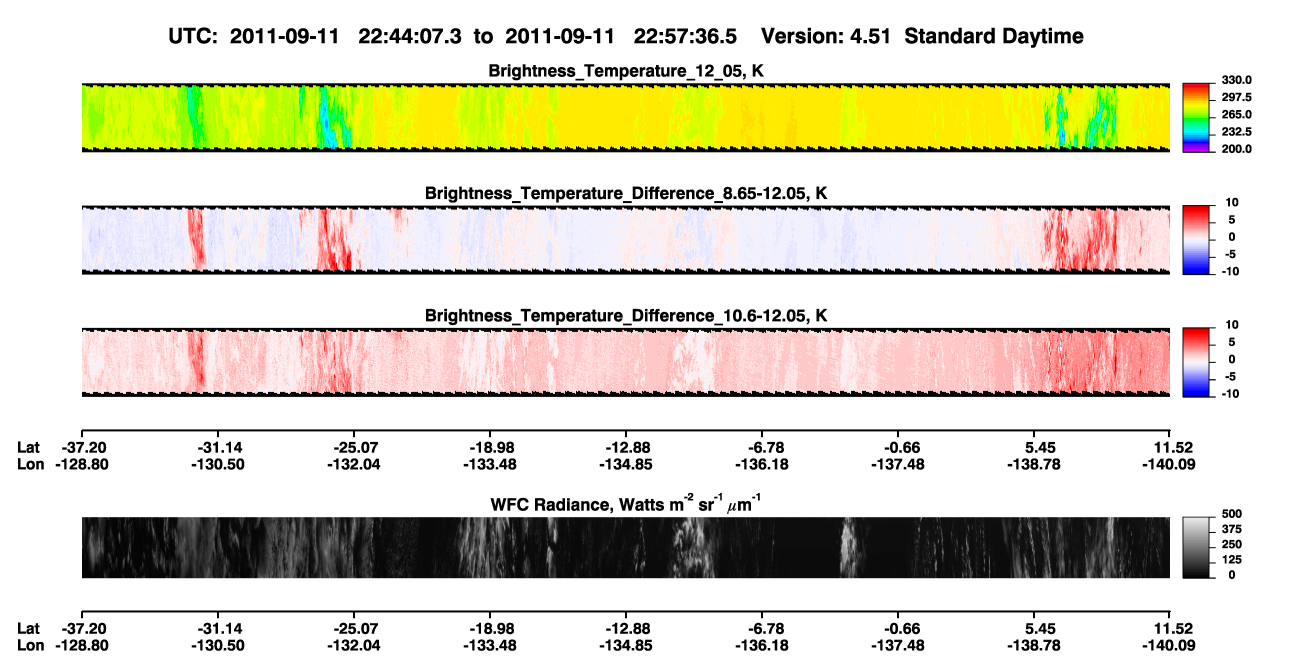Click longitude -136.18 on the upper axis

coord(760,464)
